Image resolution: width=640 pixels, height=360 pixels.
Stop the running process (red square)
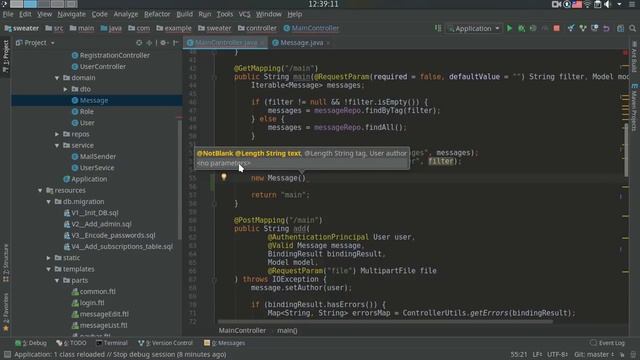tap(556, 28)
